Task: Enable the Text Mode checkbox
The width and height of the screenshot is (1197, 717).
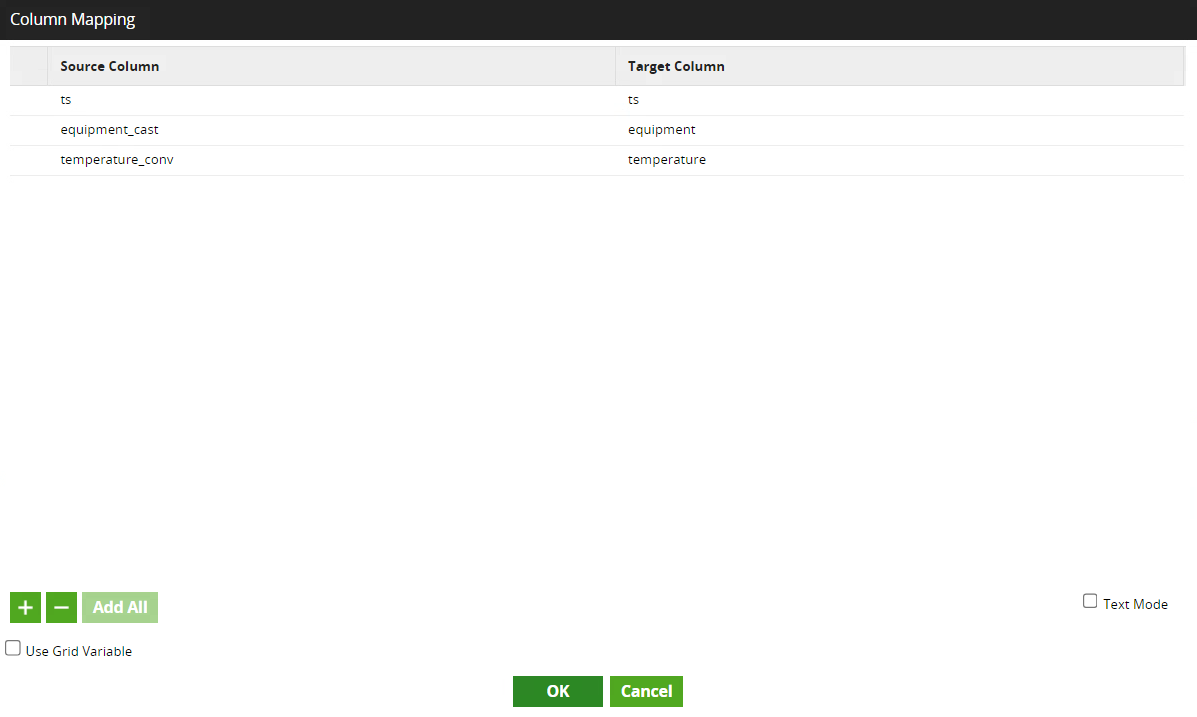Action: (x=1090, y=601)
